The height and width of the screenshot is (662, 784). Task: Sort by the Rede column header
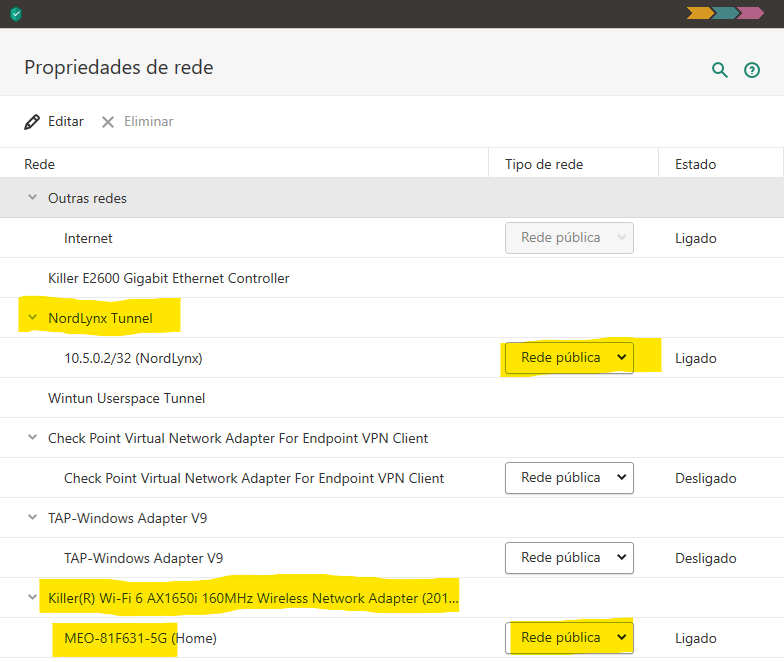[x=40, y=164]
